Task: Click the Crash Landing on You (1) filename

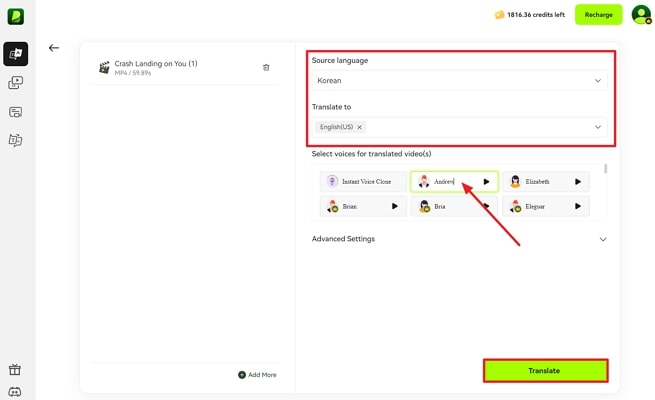Action: (156, 63)
